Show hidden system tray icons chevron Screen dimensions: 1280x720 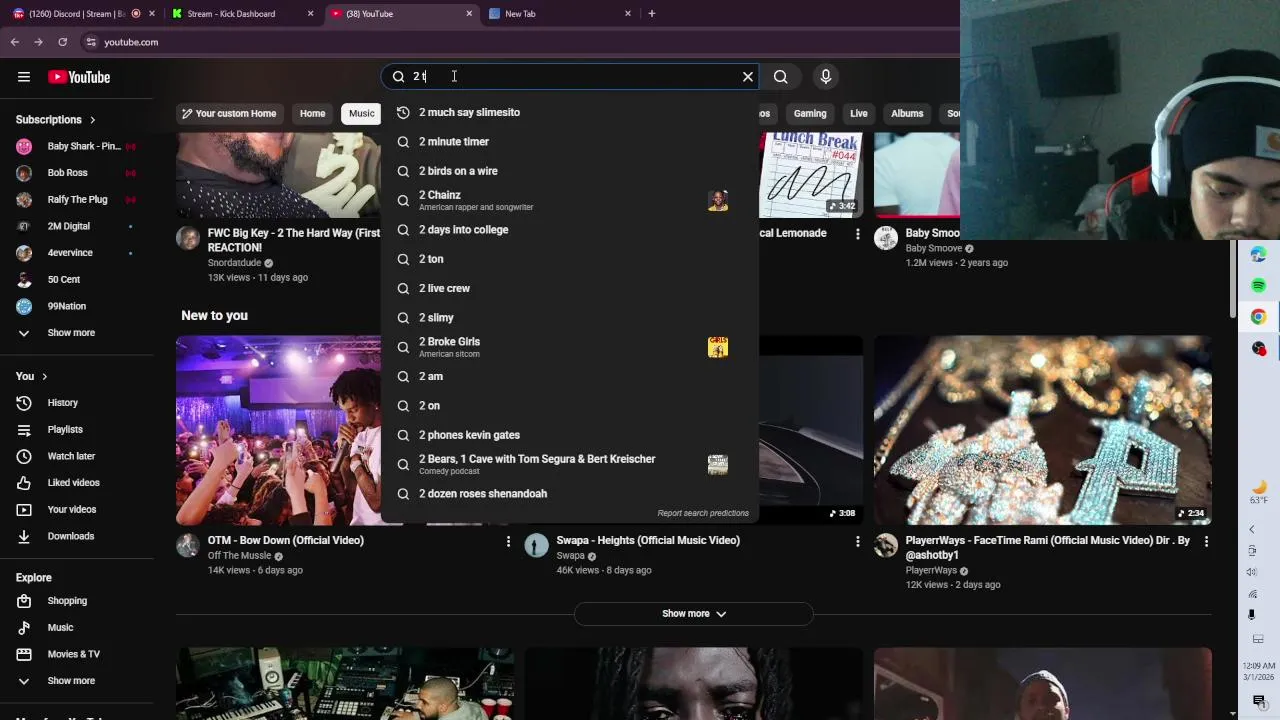1252,529
